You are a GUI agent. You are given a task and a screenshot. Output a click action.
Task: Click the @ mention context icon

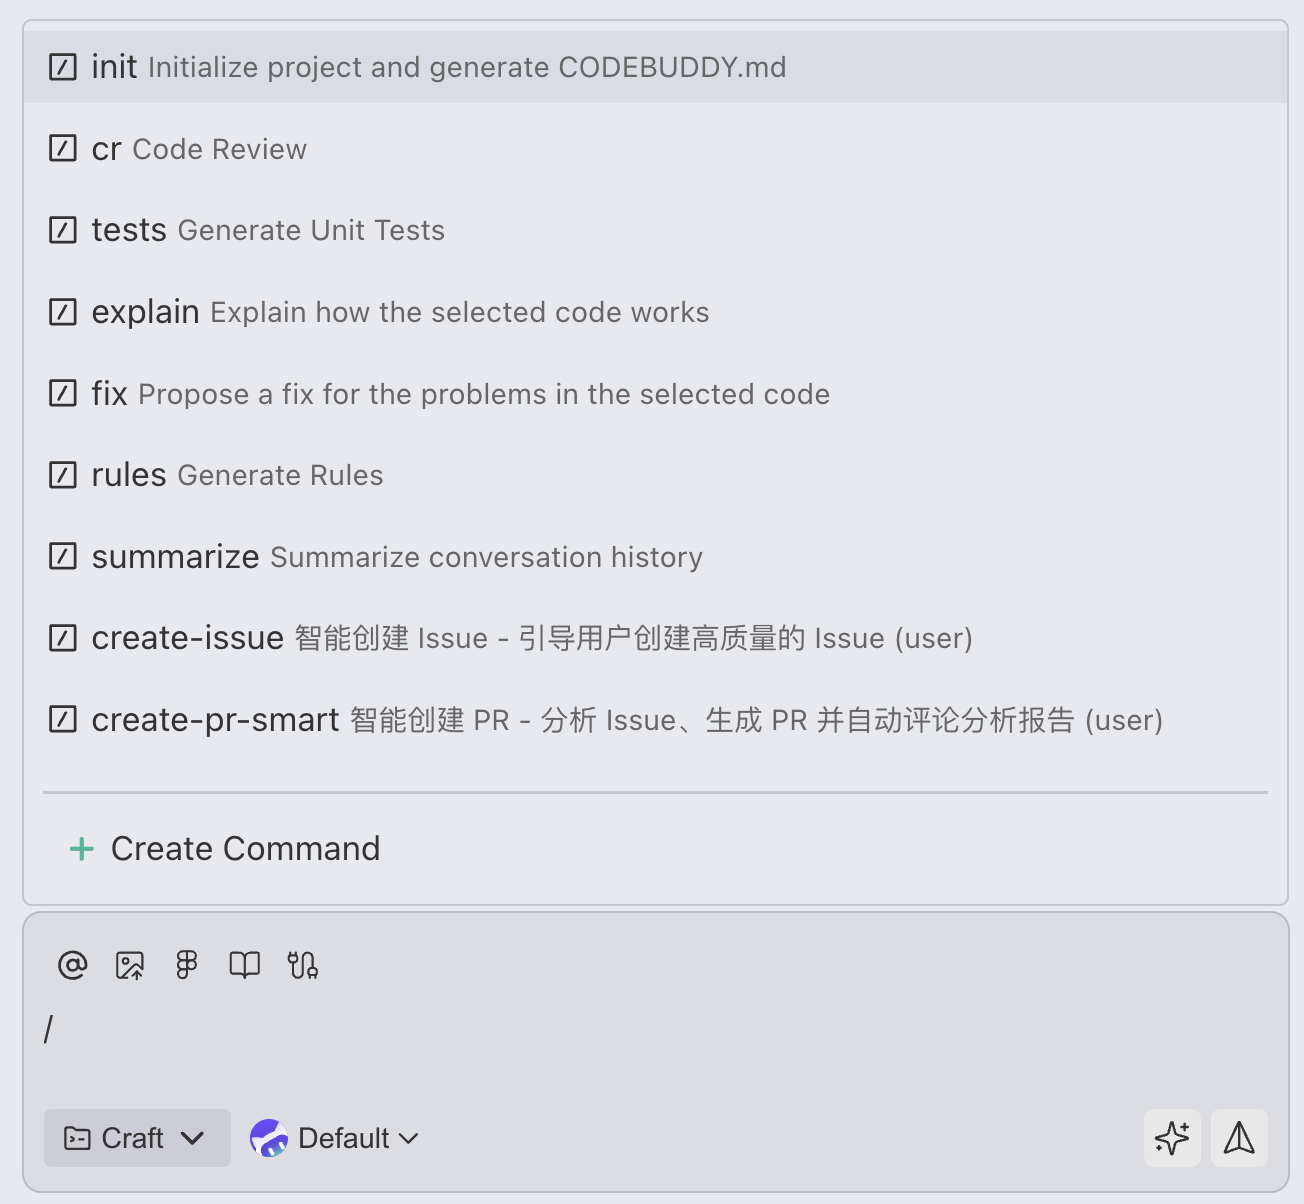pos(70,965)
